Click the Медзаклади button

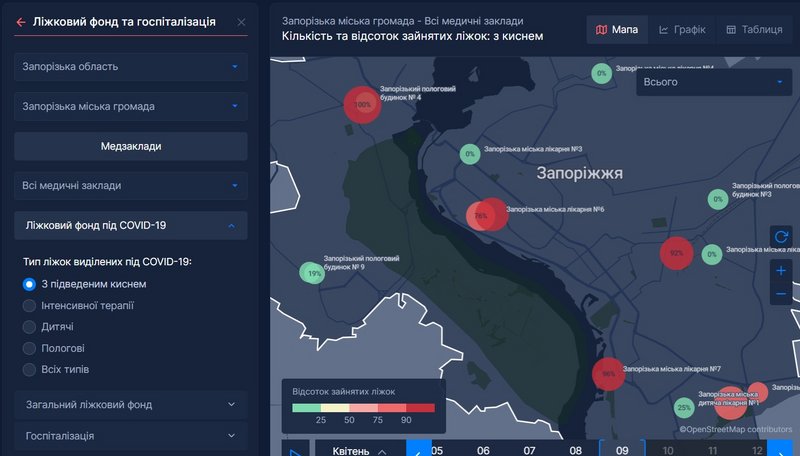click(x=130, y=146)
